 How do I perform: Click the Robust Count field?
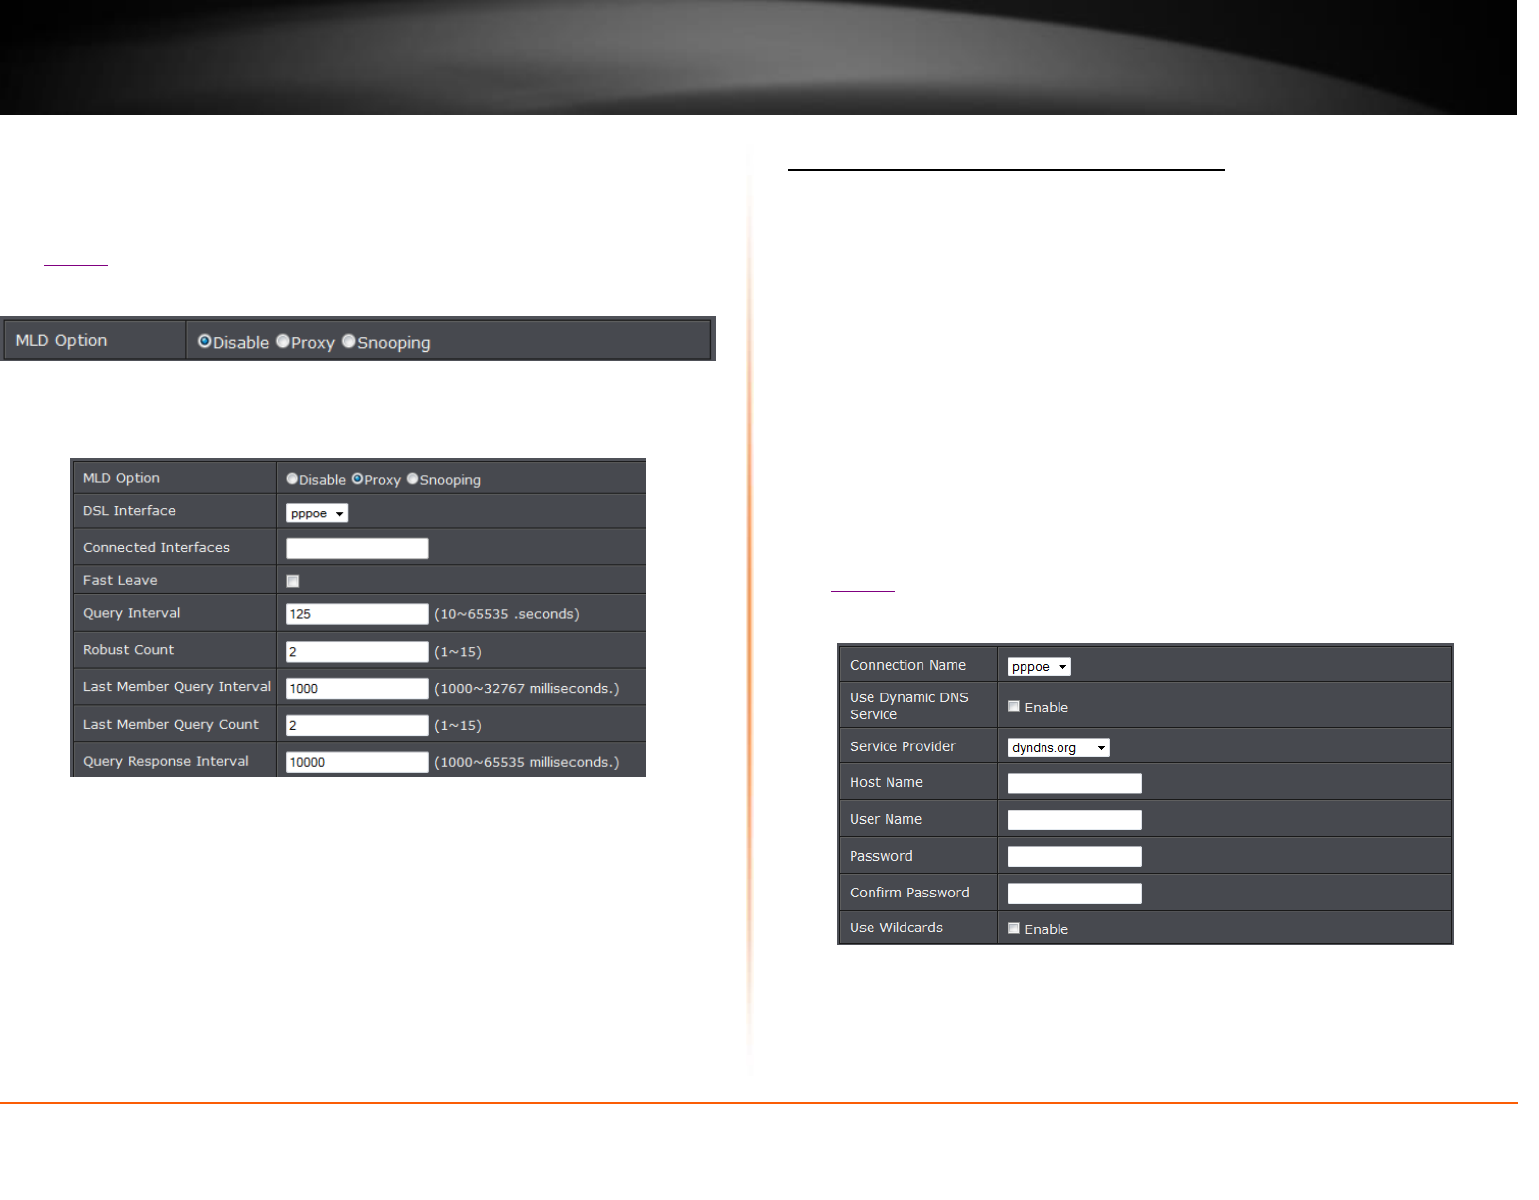[x=357, y=652]
